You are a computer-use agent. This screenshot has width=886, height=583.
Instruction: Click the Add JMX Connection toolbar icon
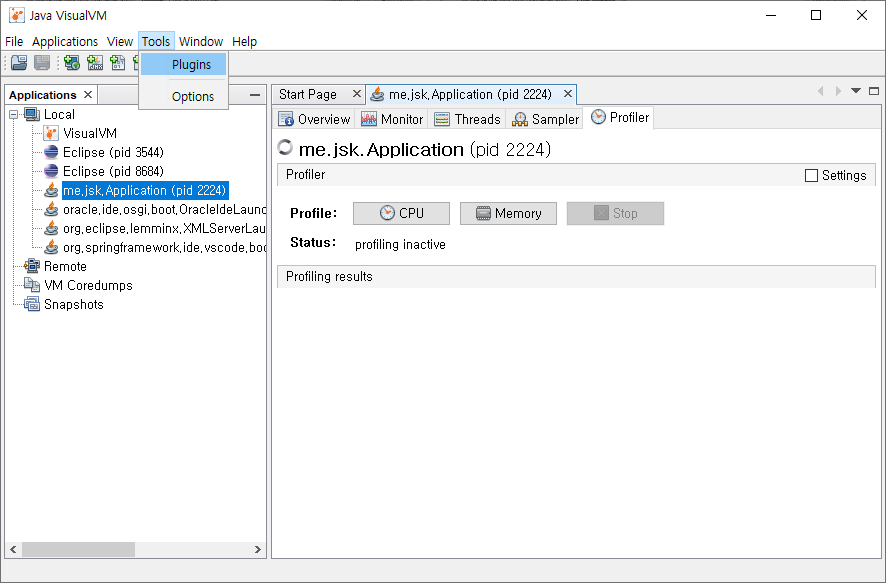(x=95, y=63)
